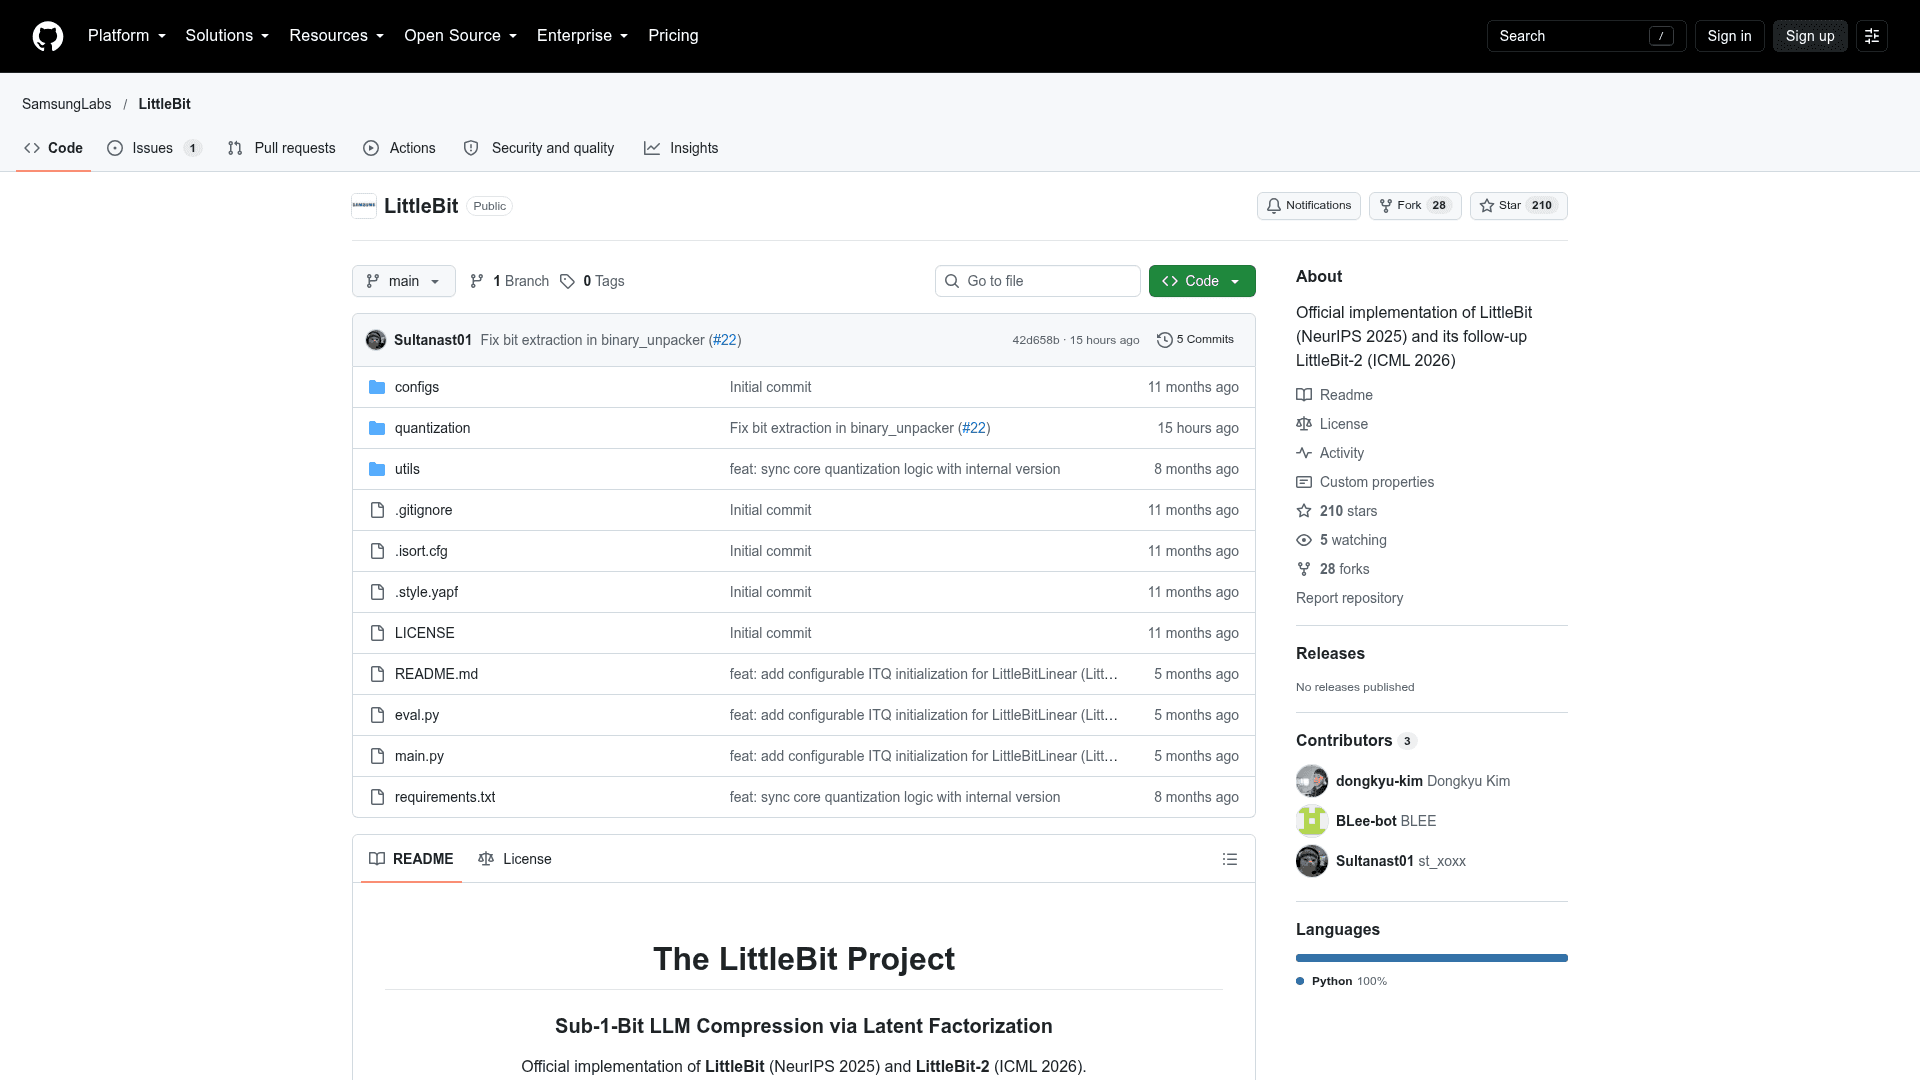Screen dimensions: 1920x1080
Task: Open the main branch selector dropdown
Action: (404, 281)
